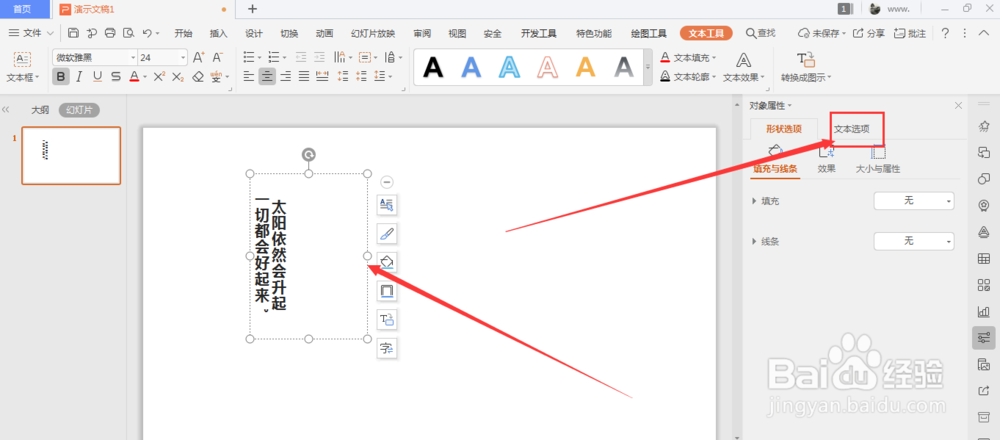Select slide 1 thumbnail
Screen dimensions: 1000x440
71,156
